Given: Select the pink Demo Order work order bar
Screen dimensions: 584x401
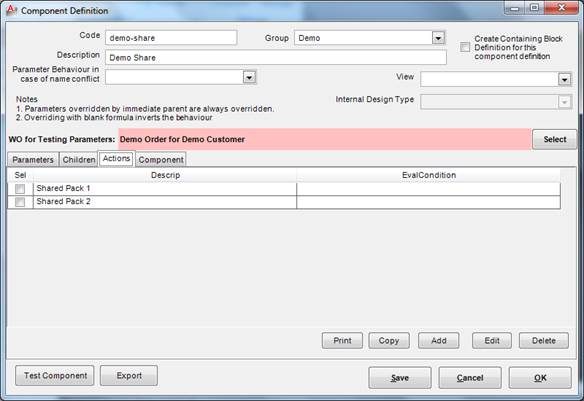Looking at the screenshot, I should point(324,139).
